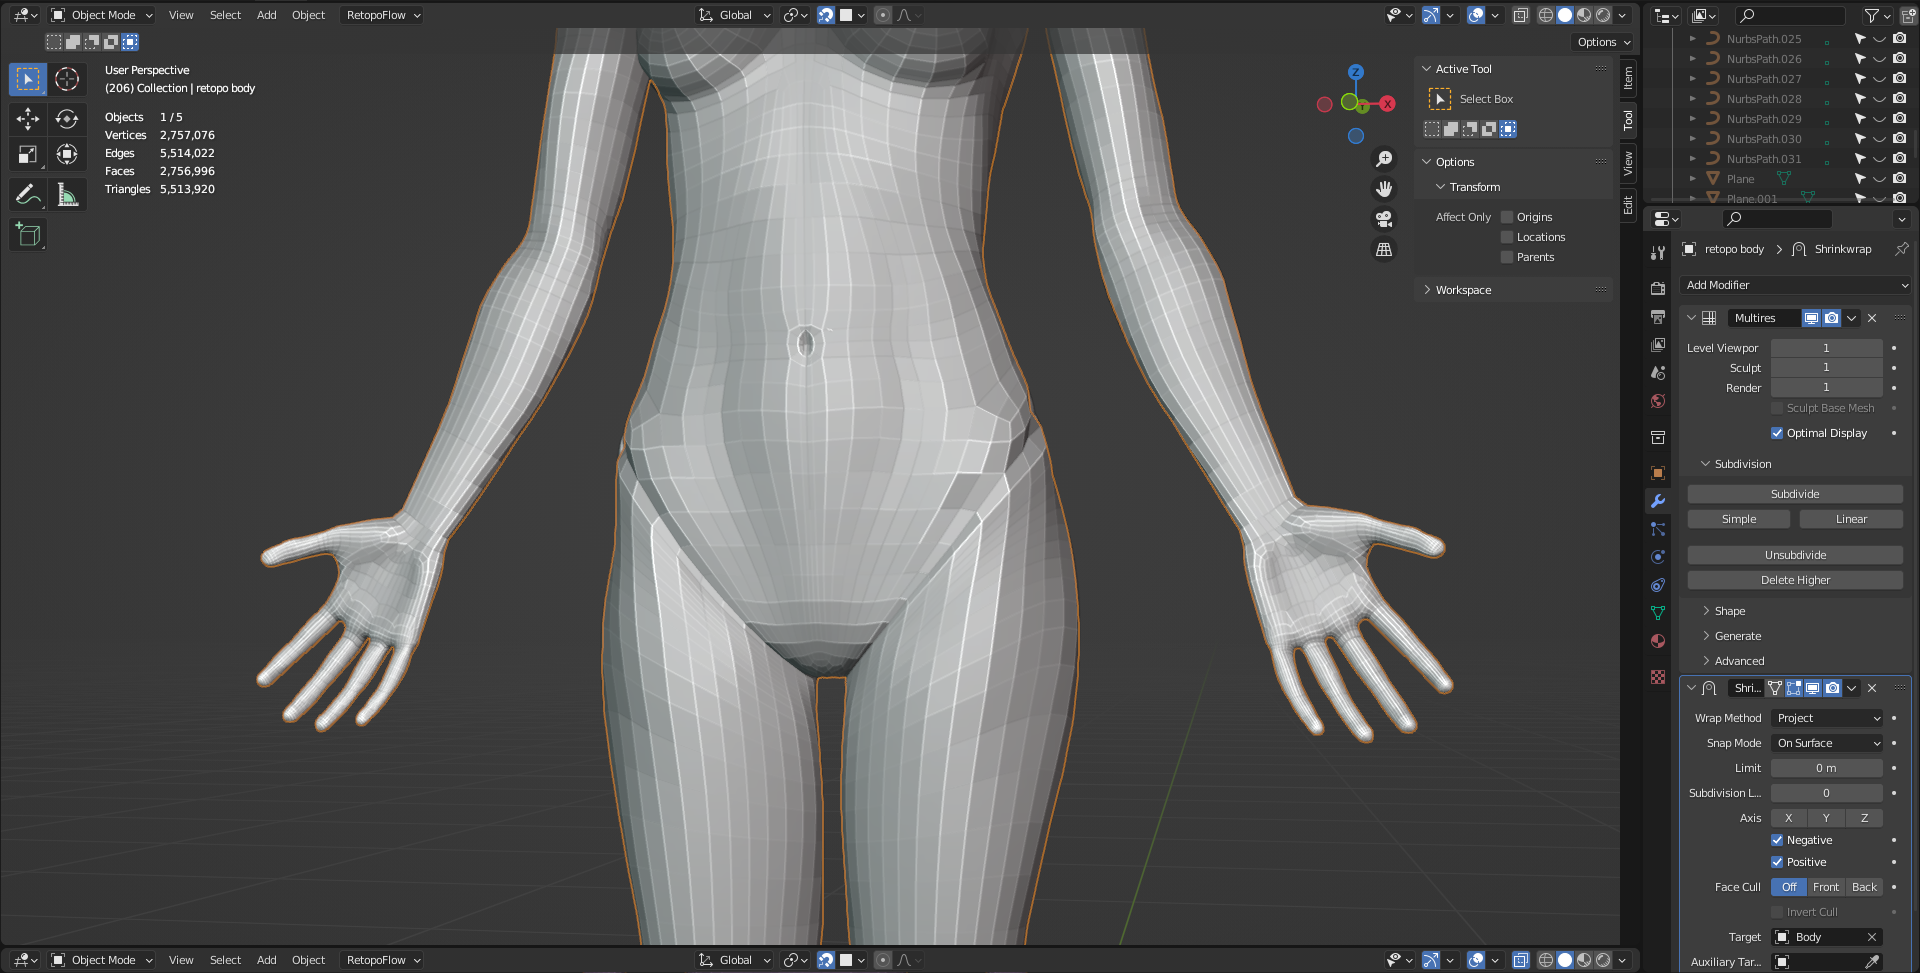Toggle camera view in the viewport
Image resolution: width=1920 pixels, height=973 pixels.
coord(1384,219)
